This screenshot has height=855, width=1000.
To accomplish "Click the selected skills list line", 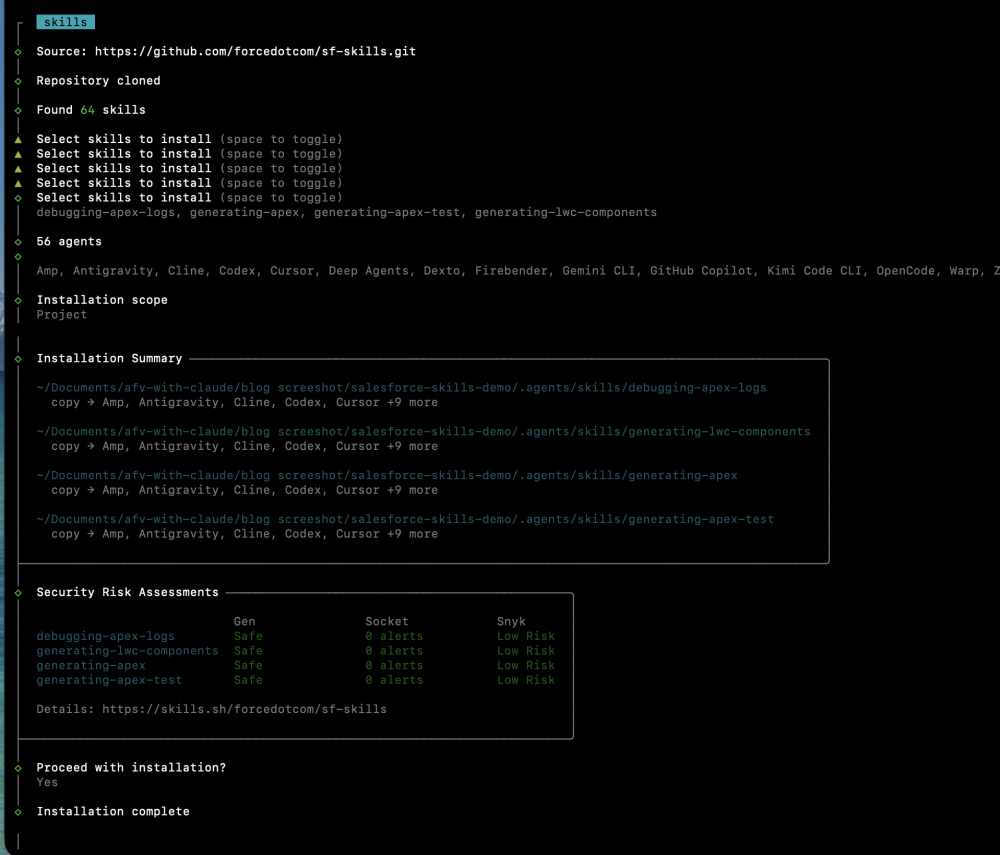I will click(x=346, y=212).
